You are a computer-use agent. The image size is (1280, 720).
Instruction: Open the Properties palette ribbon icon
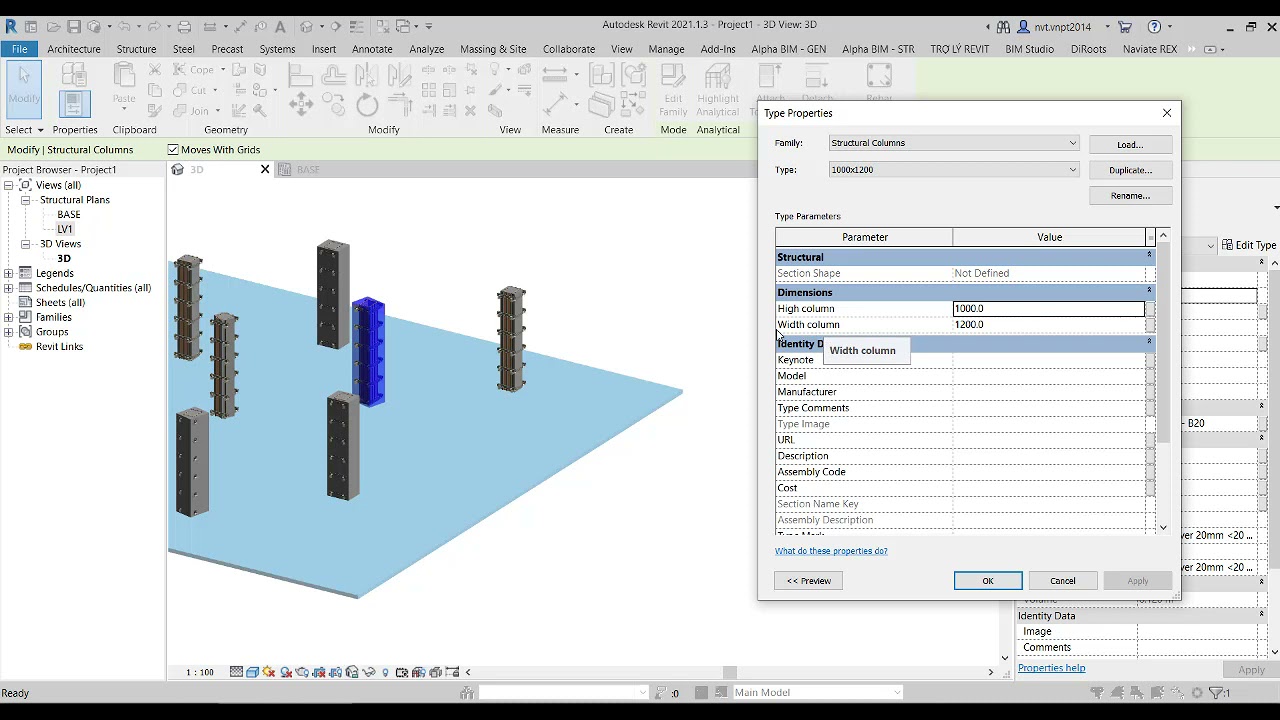[74, 102]
